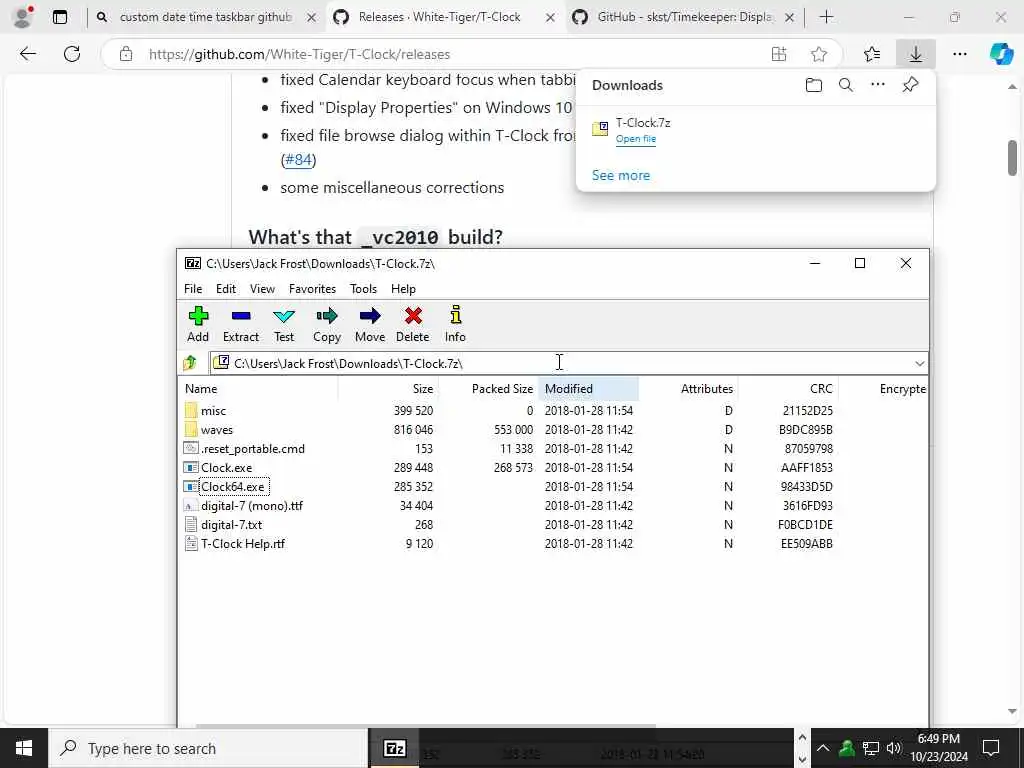Sort by the Modified column header
This screenshot has width=1024, height=768.
click(588, 389)
